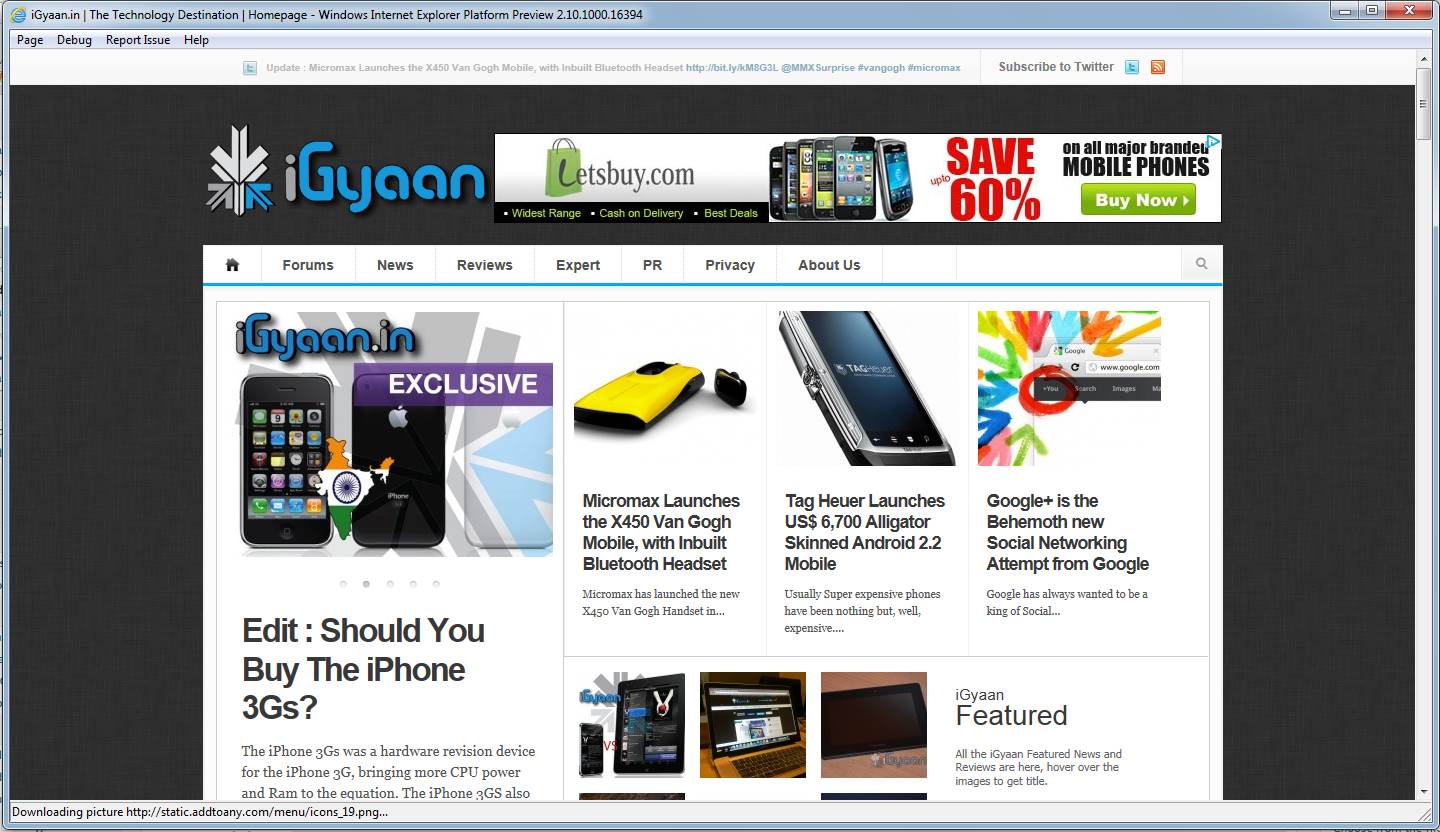Select the third carousel pagination dot
The height and width of the screenshot is (832, 1440).
(x=390, y=583)
